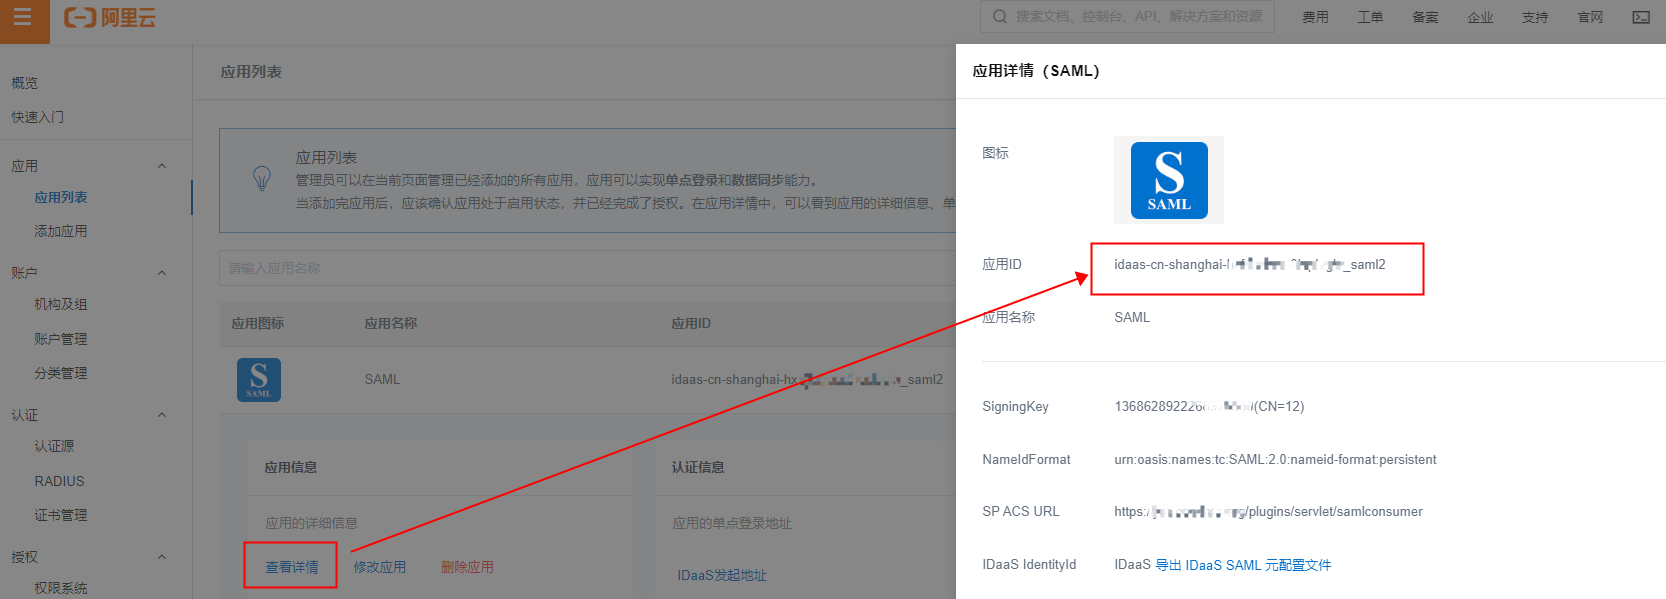Open 快速入门 in the sidebar
This screenshot has width=1666, height=599.
(x=38, y=117)
